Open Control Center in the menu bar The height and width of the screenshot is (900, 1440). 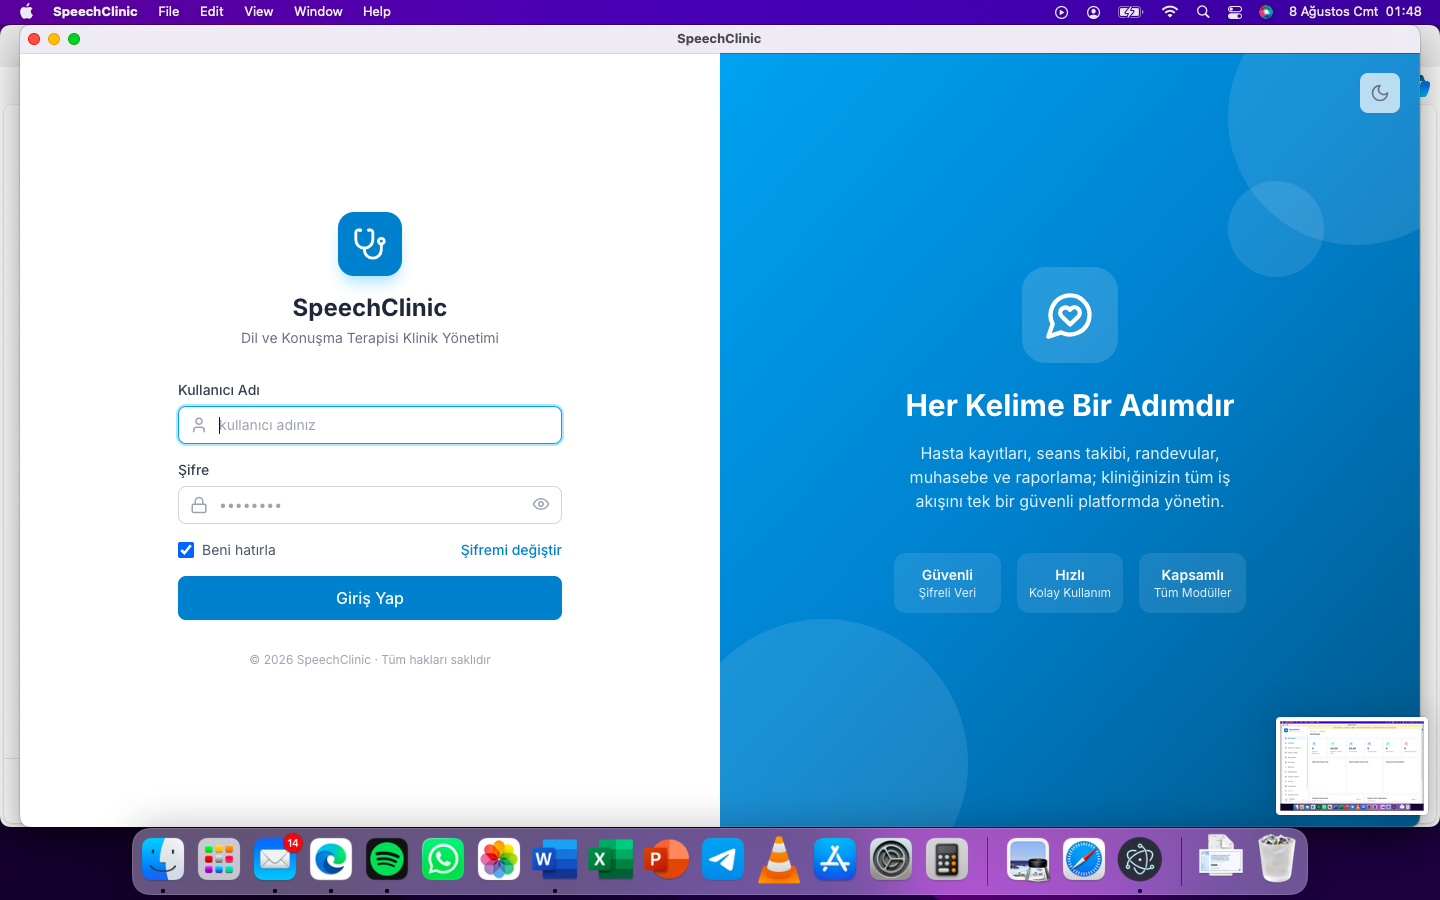tap(1235, 12)
